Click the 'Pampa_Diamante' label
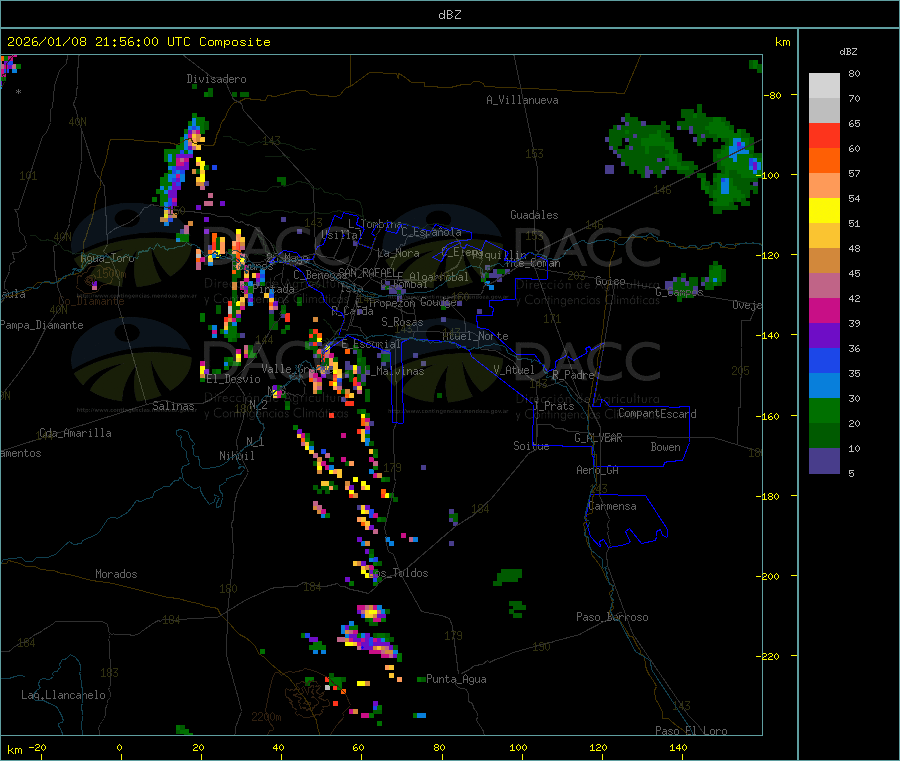900x761 pixels. pos(41,325)
